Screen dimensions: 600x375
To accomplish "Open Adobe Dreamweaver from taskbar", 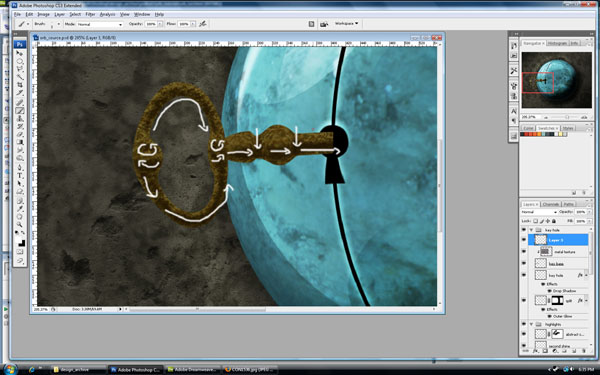I will pyautogui.click(x=193, y=370).
